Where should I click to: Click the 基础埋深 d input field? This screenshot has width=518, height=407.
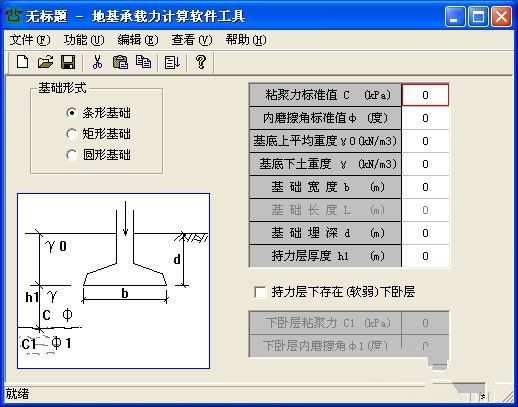[425, 233]
